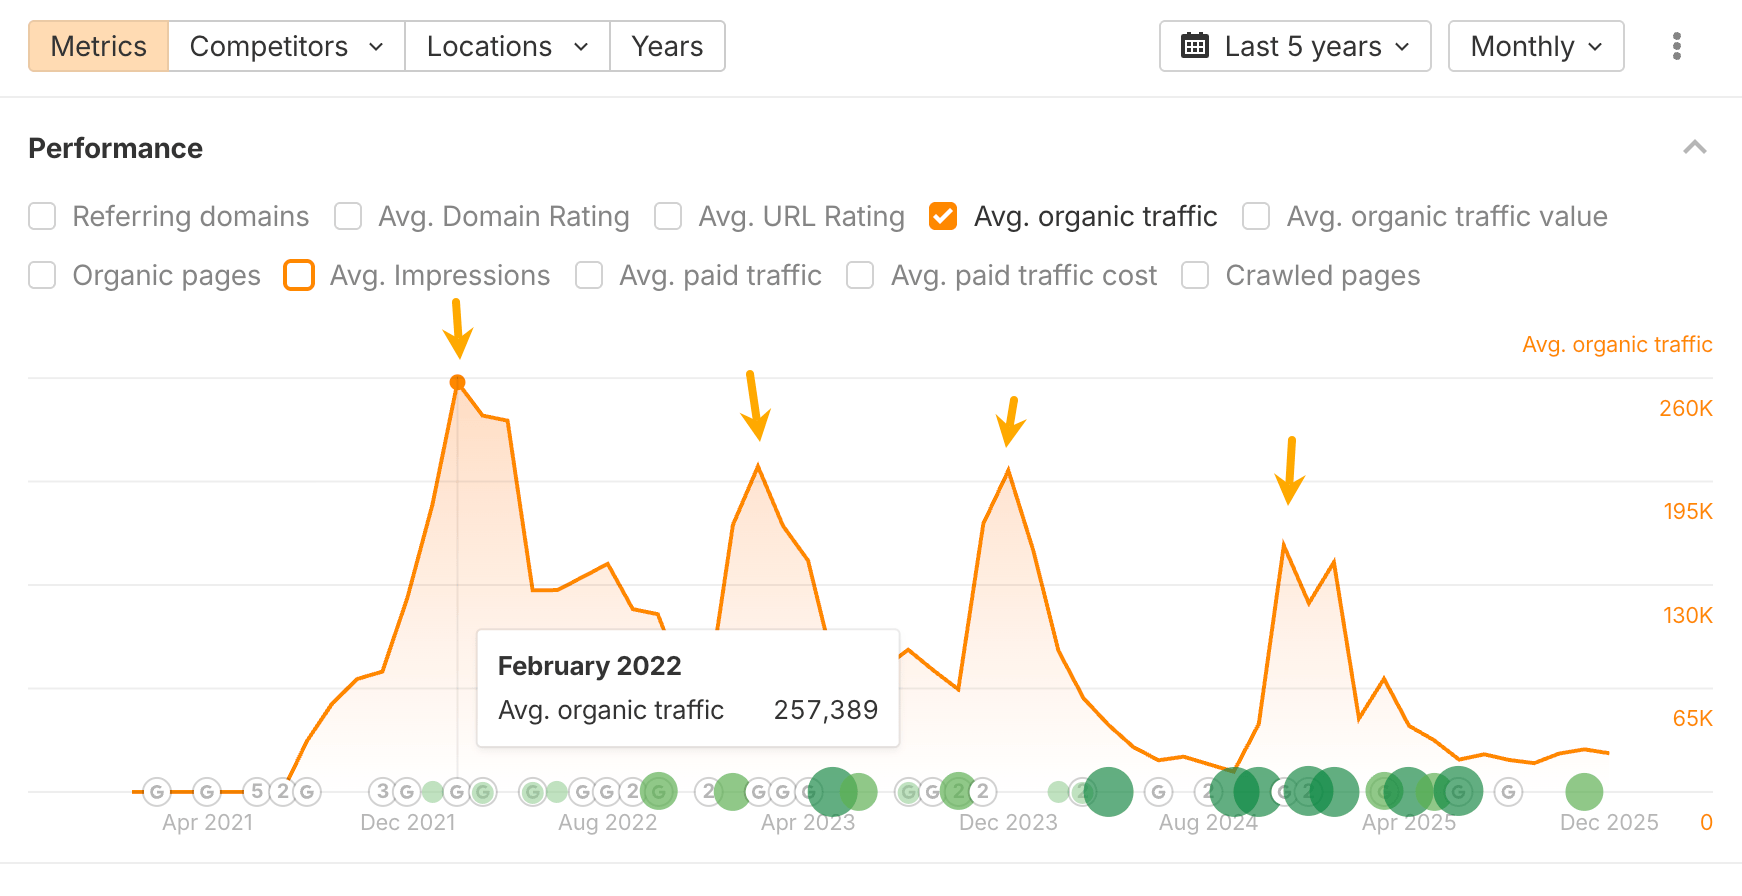Collapse the Performance section chevron
Viewport: 1742px width, 896px height.
(1694, 148)
